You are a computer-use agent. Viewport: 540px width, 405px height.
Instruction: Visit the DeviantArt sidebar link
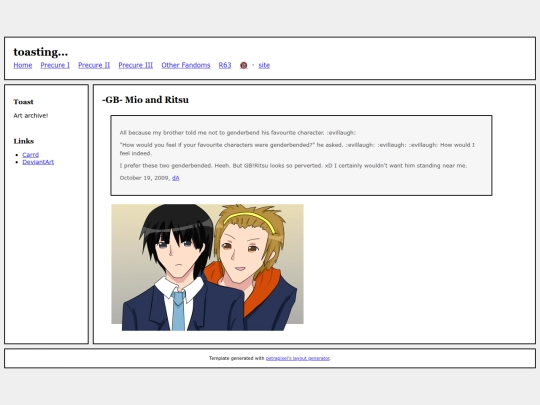pyautogui.click(x=38, y=162)
